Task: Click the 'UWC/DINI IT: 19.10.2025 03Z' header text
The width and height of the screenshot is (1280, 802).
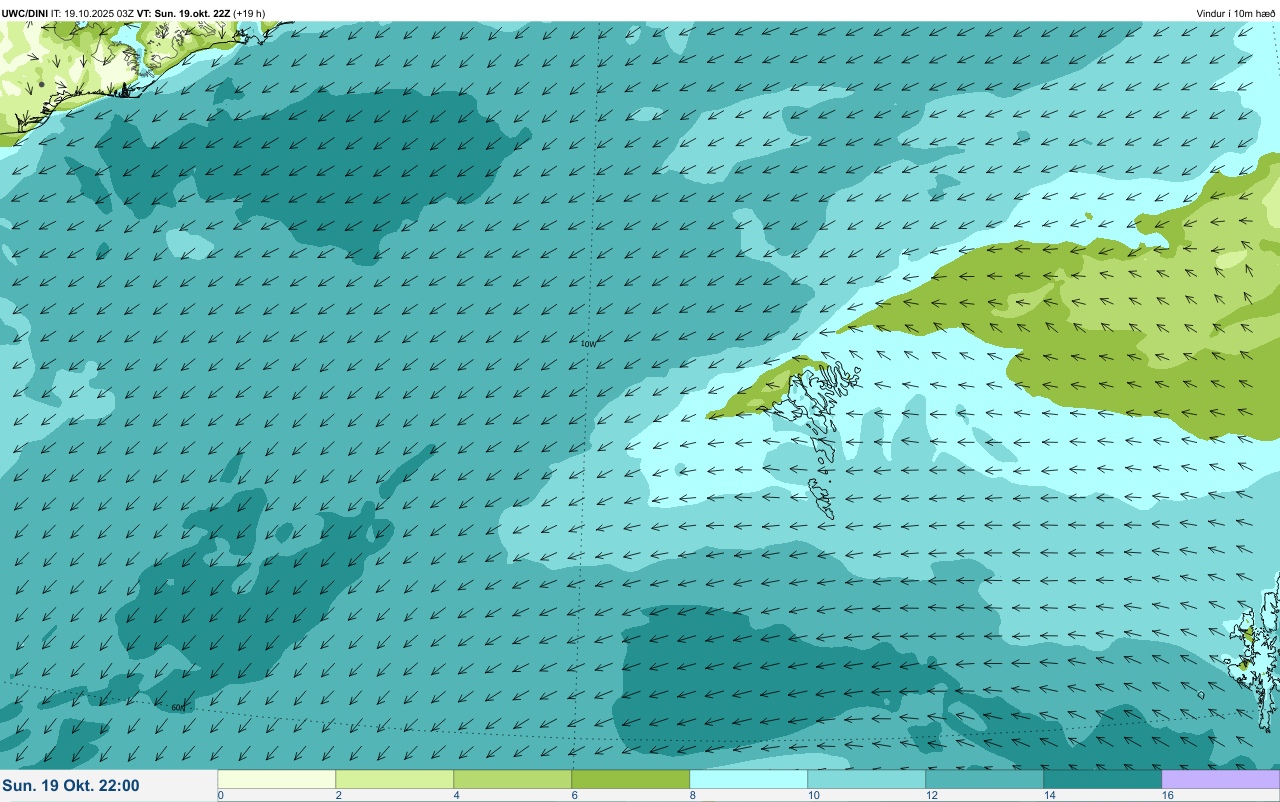Action: click(x=68, y=13)
